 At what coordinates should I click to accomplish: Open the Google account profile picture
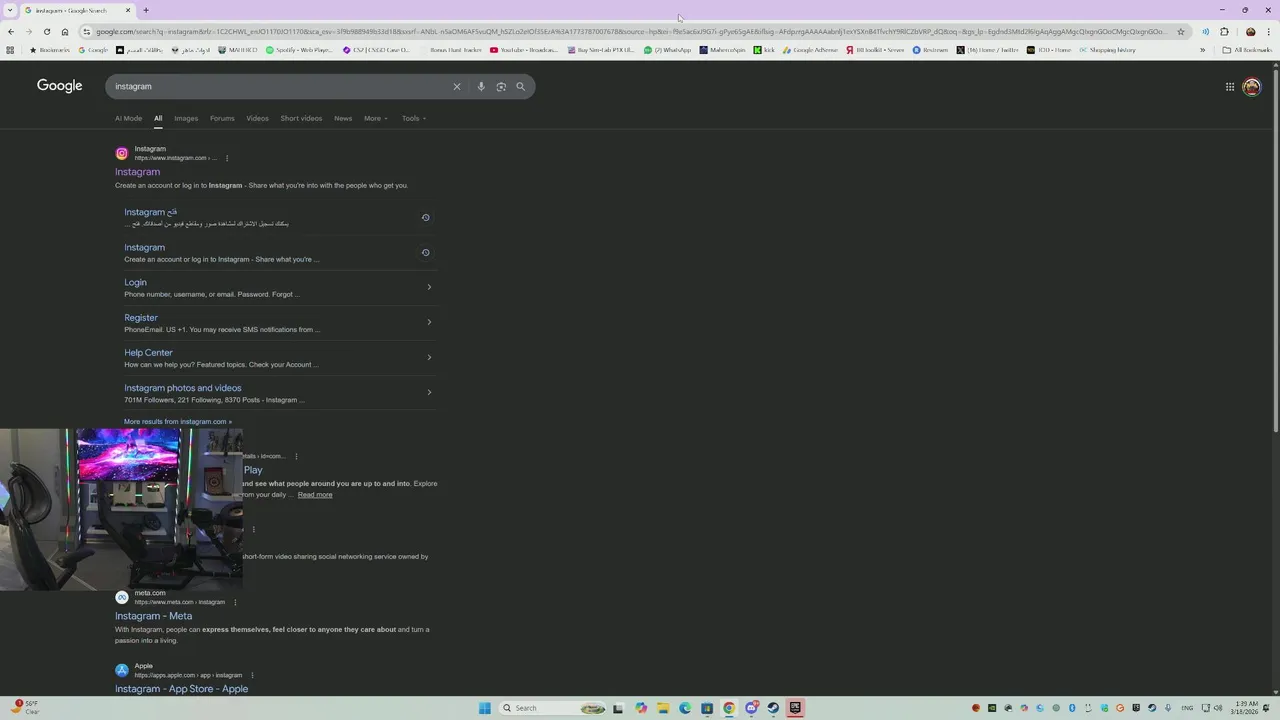[x=1251, y=87]
